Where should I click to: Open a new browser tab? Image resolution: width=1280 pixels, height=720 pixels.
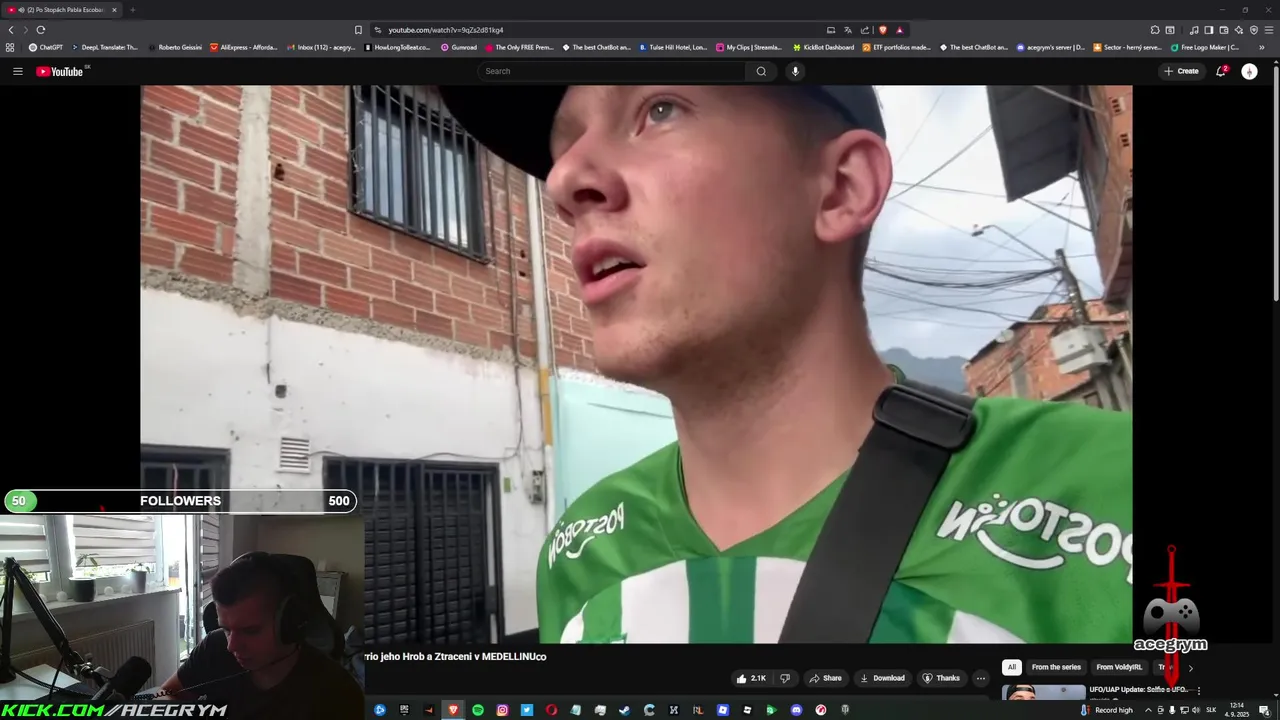(x=132, y=10)
